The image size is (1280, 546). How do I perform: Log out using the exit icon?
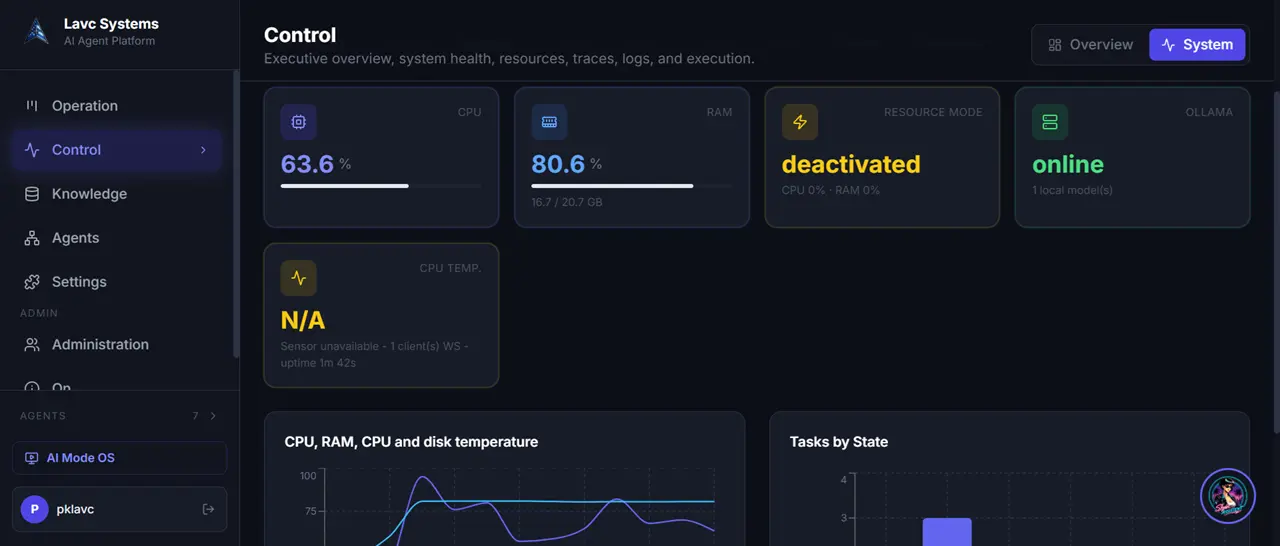(208, 509)
